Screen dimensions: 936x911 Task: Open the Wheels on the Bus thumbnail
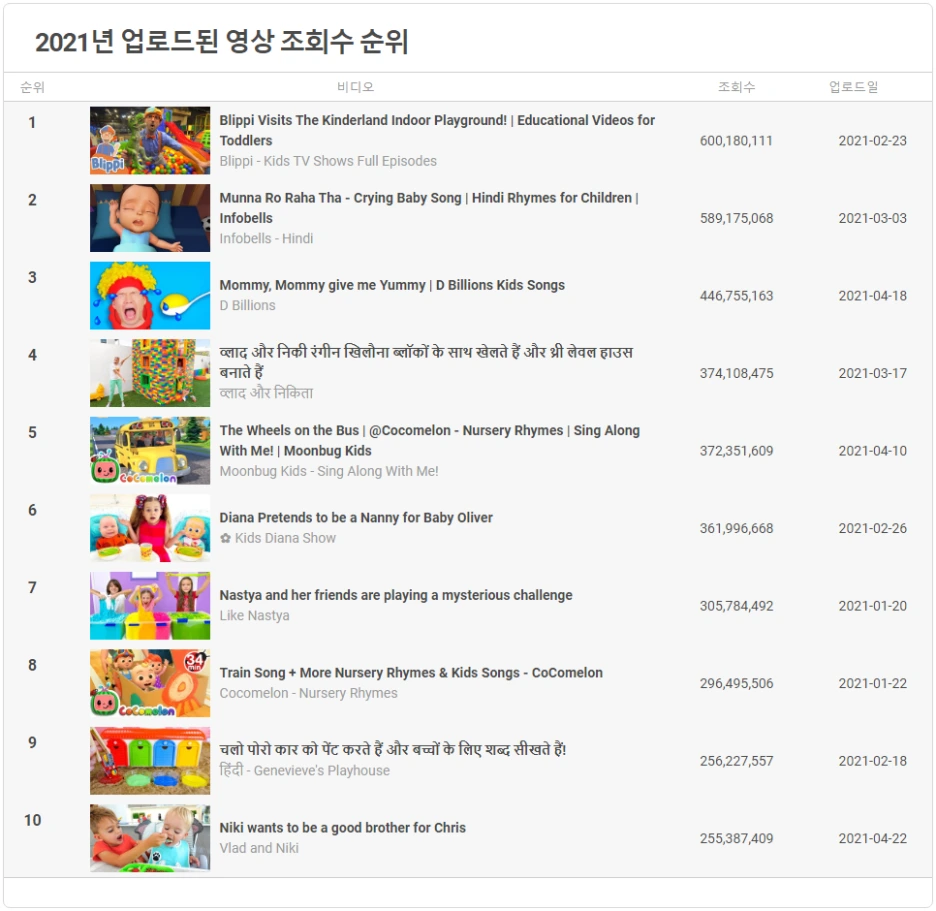(150, 451)
